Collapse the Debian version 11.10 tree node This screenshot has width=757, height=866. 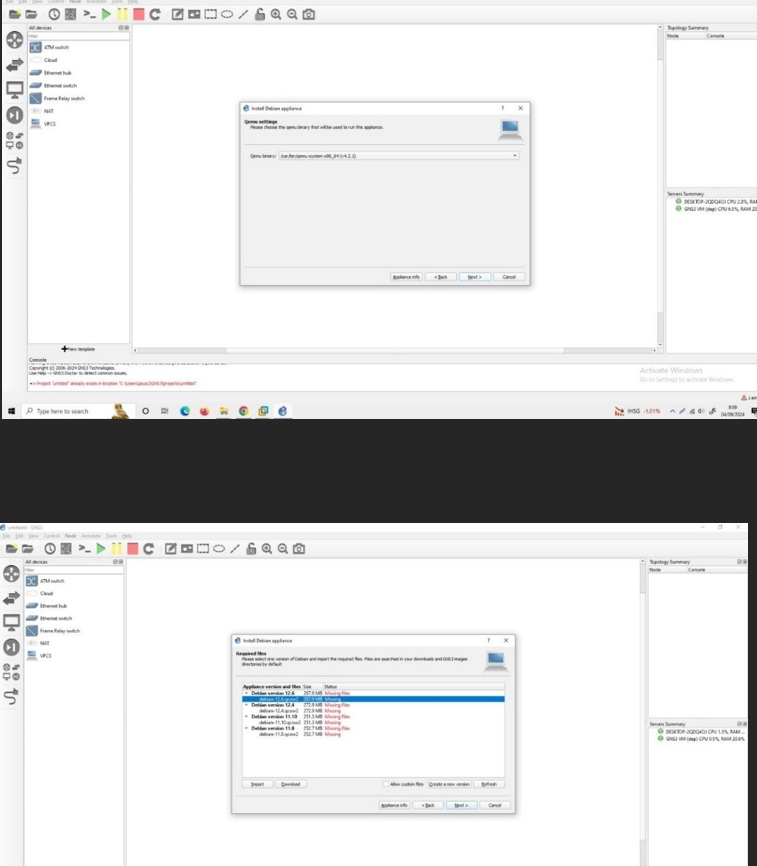tap(246, 716)
